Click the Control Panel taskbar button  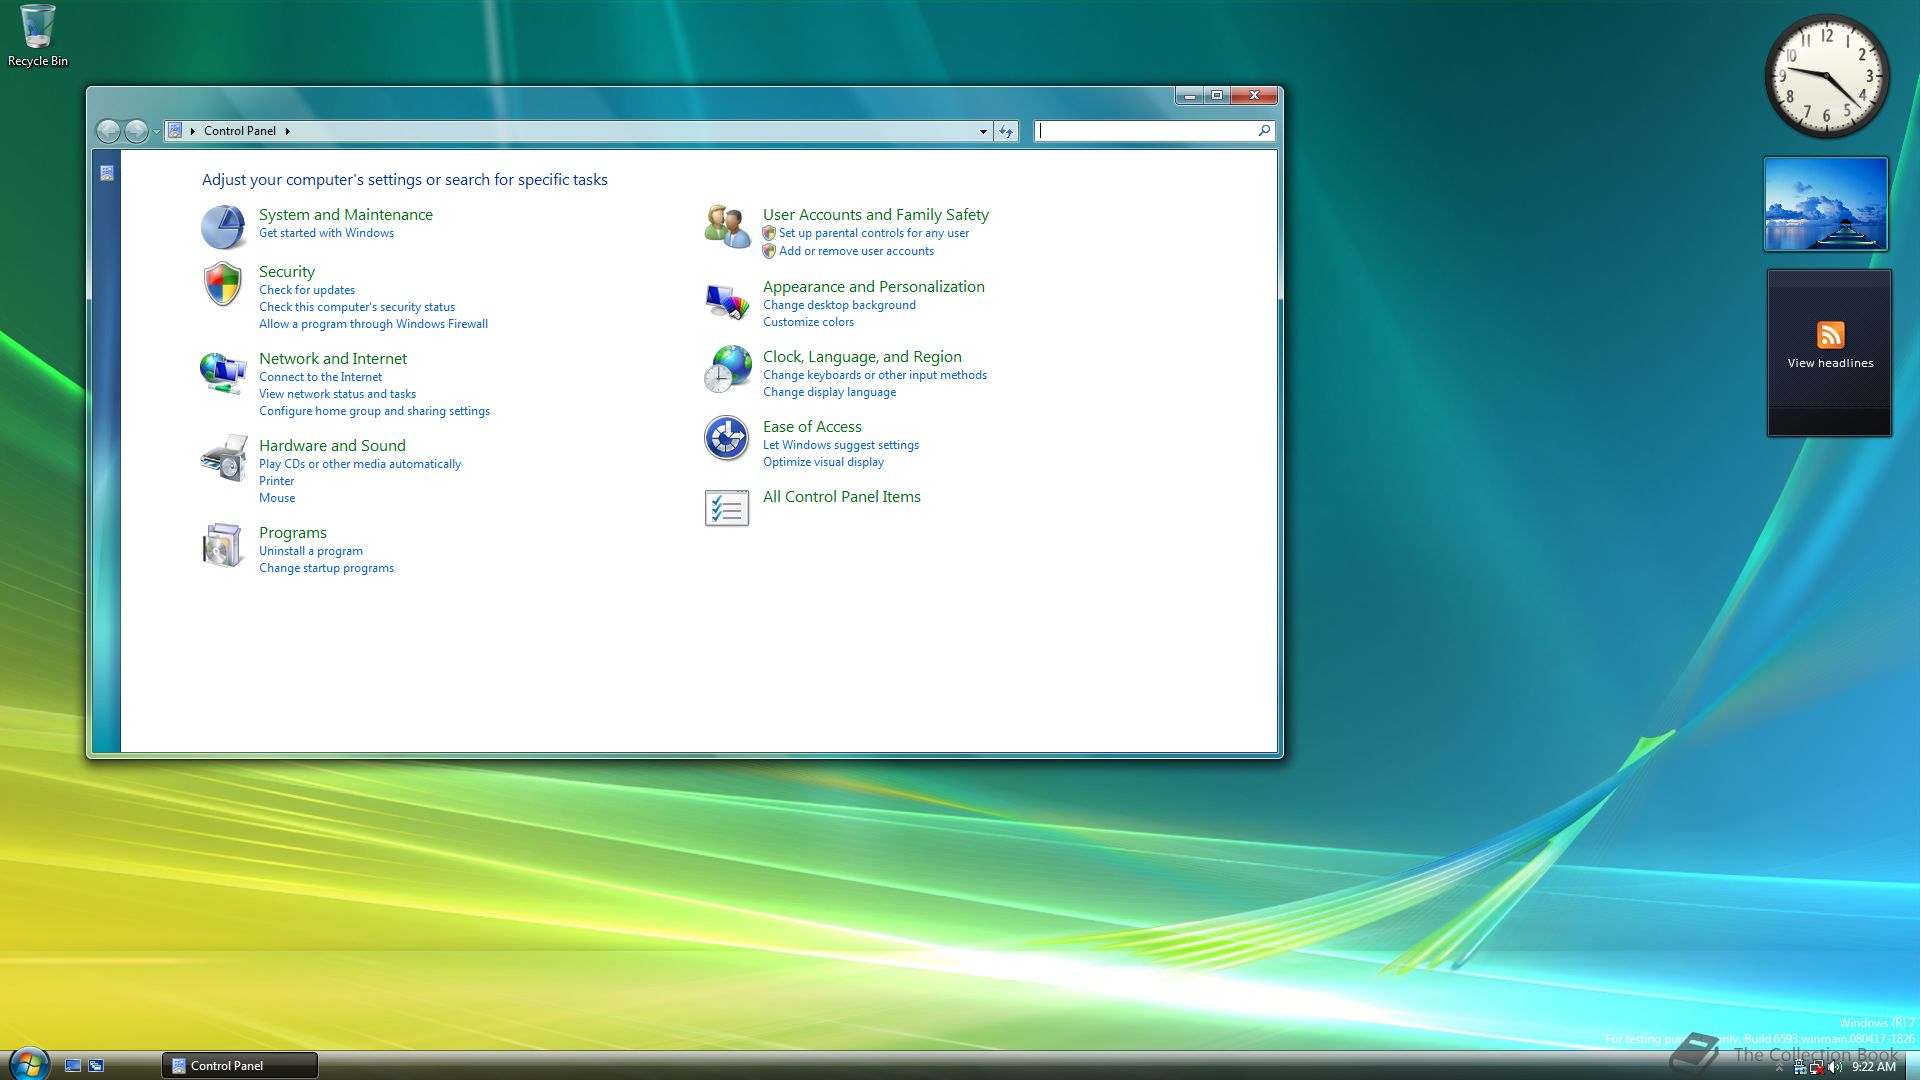pyautogui.click(x=240, y=1065)
